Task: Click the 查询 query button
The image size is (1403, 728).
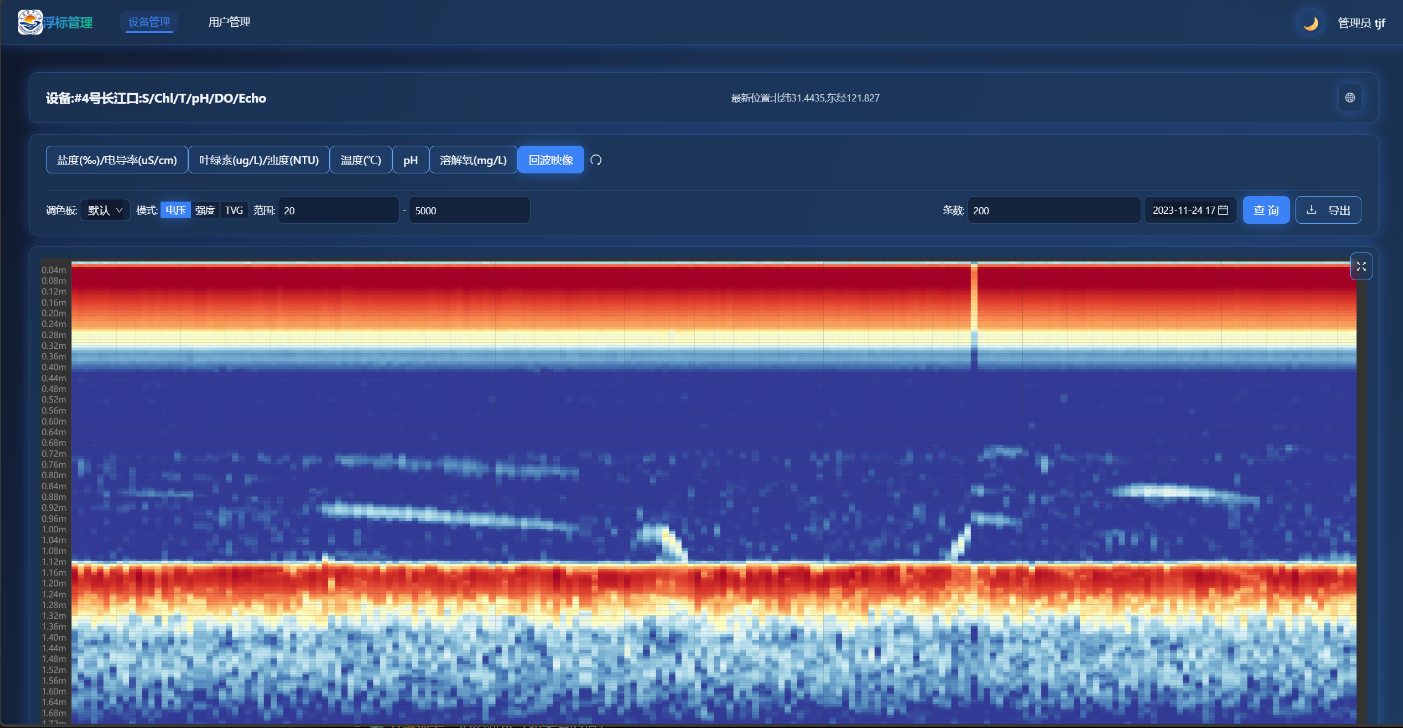Action: point(1266,210)
